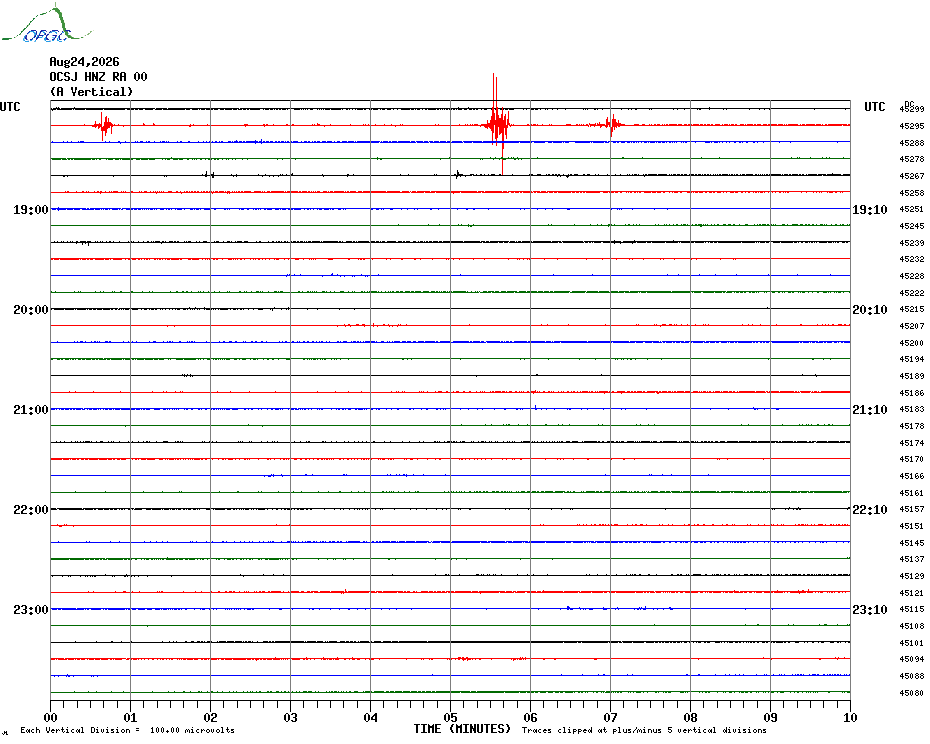Screen dimensions: 930x744
Task: Click the 00 minute tick label
Action: tap(50, 717)
